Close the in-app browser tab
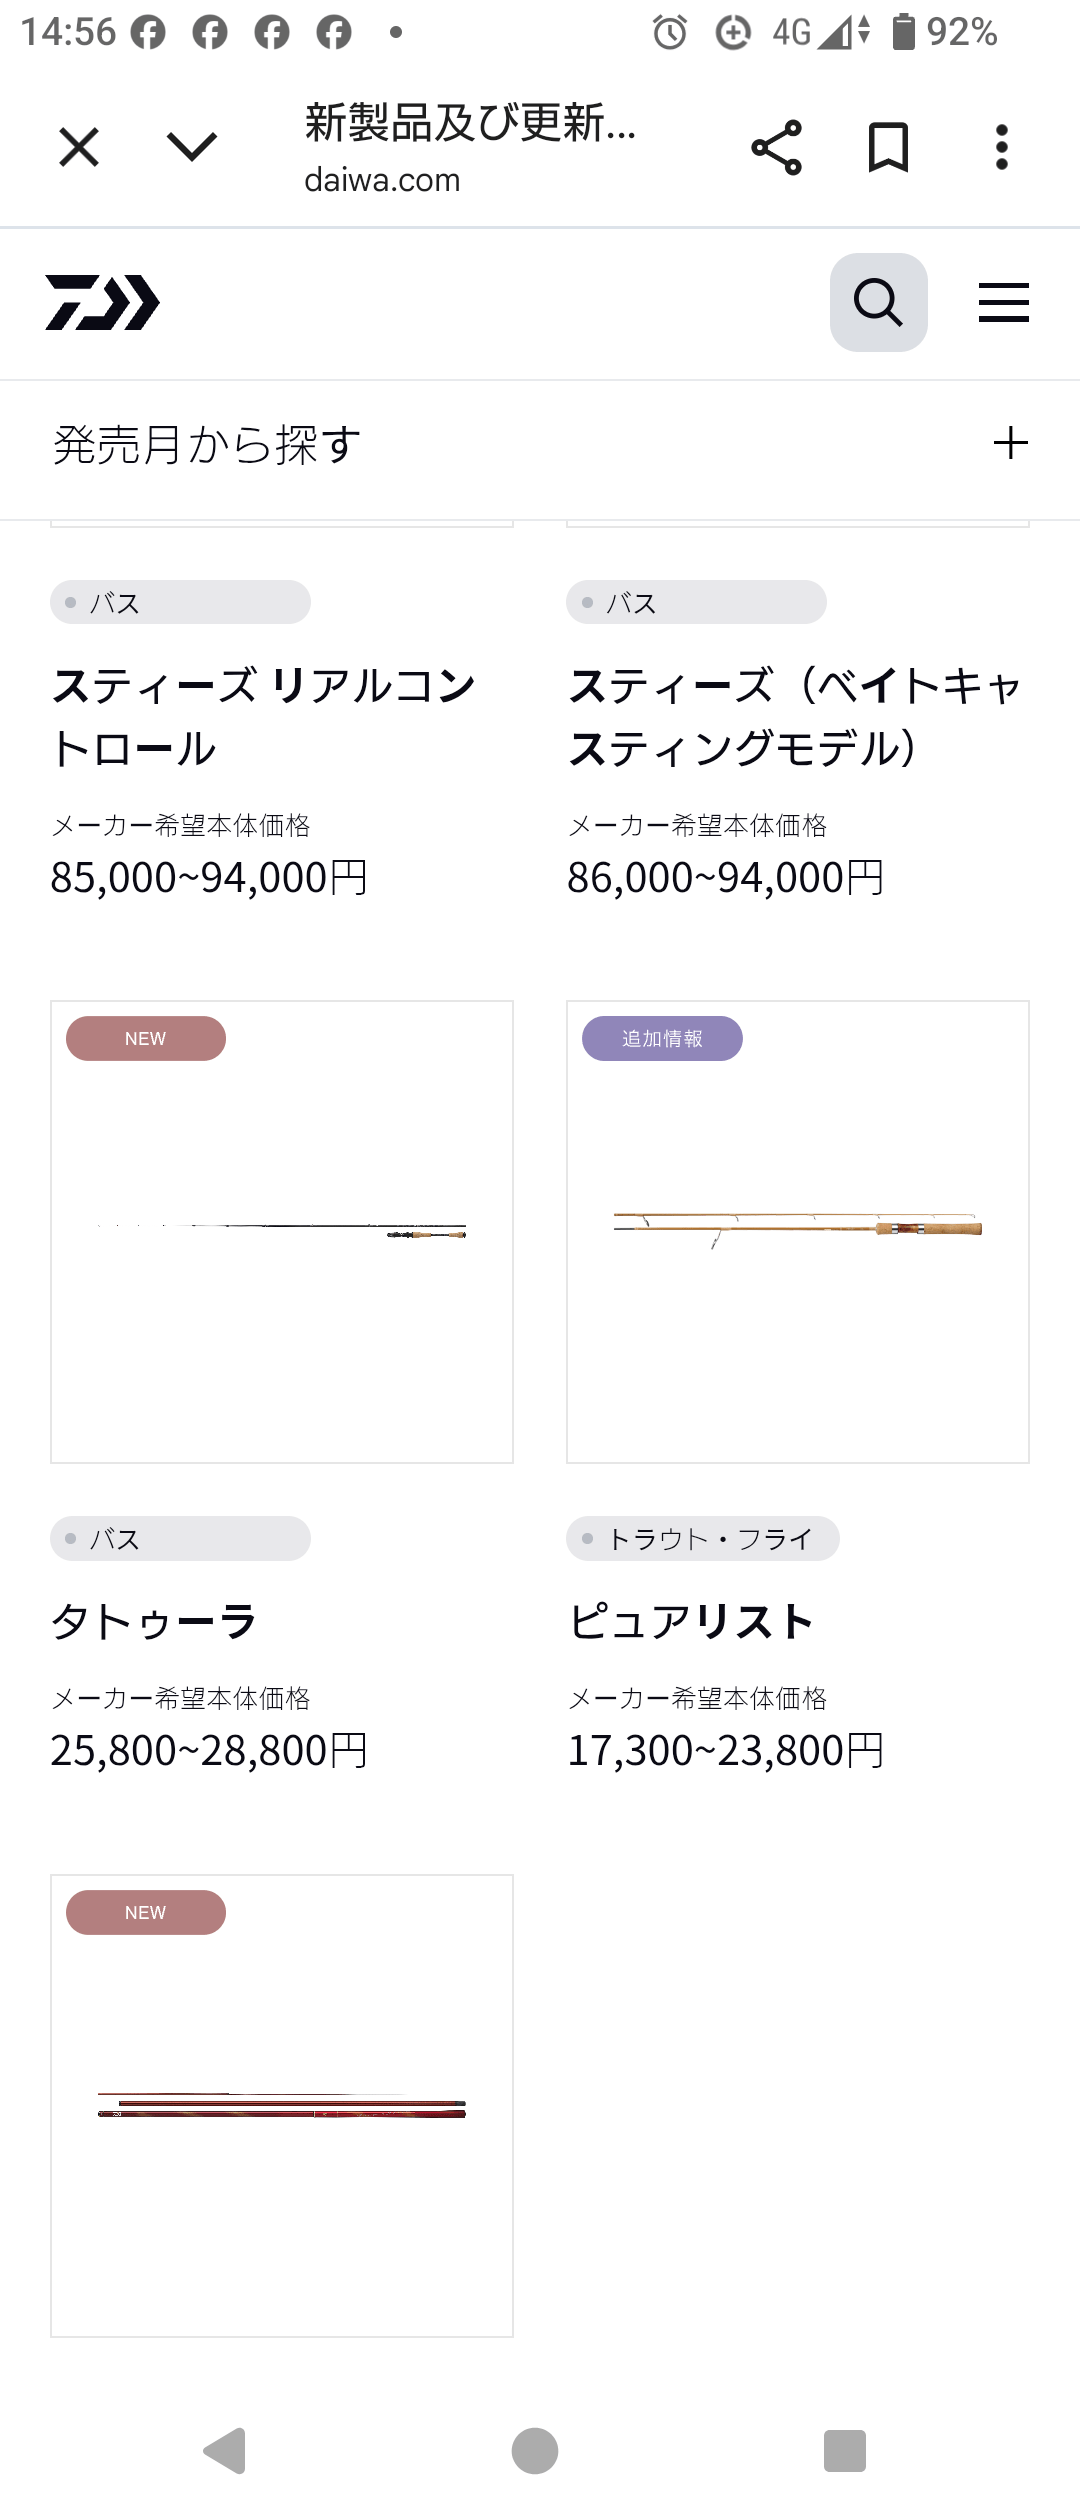 (79, 148)
